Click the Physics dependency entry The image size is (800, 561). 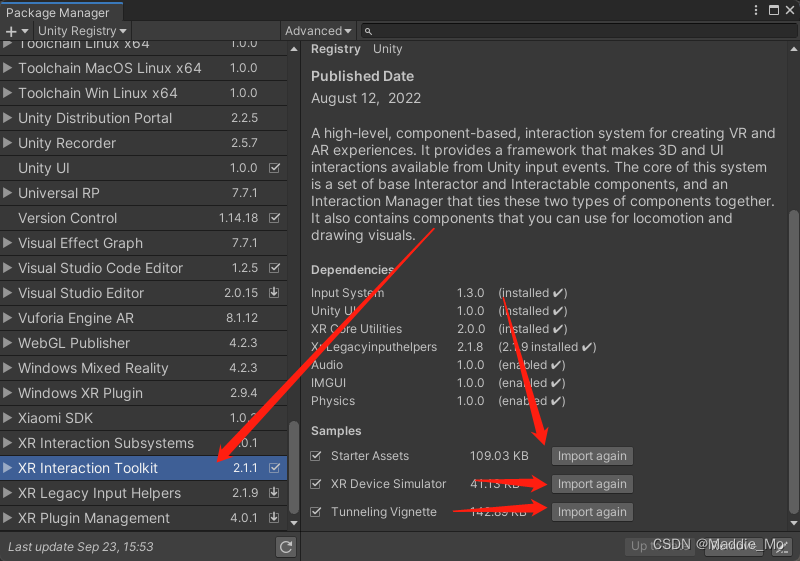[x=333, y=401]
